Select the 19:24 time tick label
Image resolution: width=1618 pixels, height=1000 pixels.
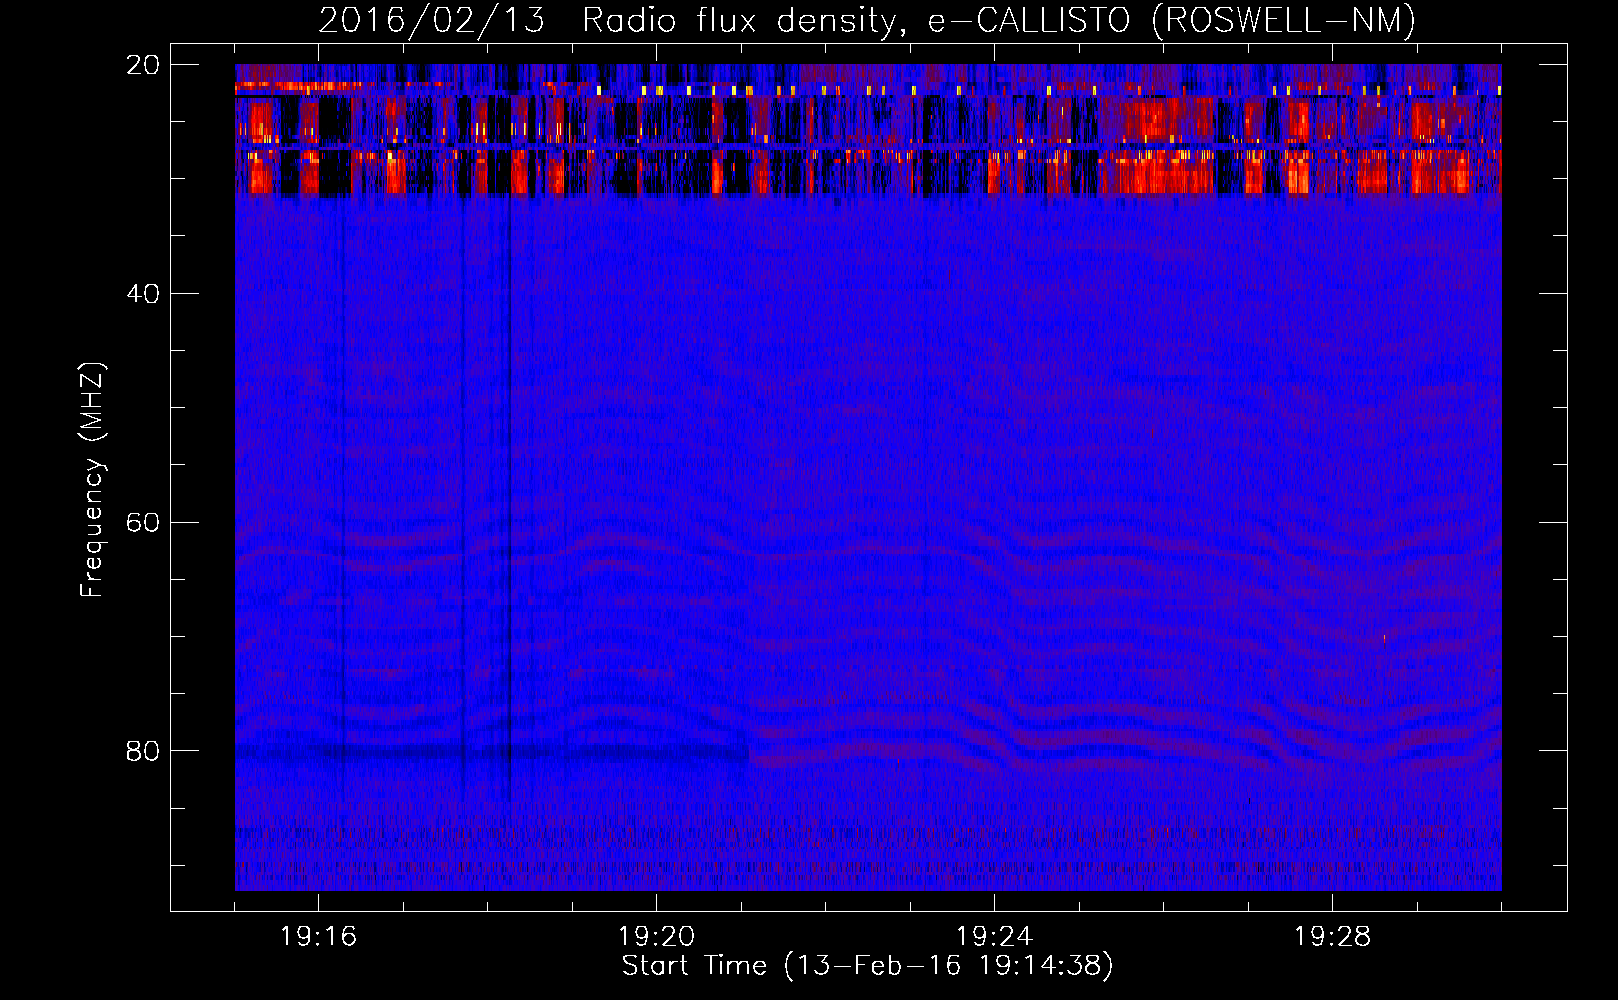[994, 937]
